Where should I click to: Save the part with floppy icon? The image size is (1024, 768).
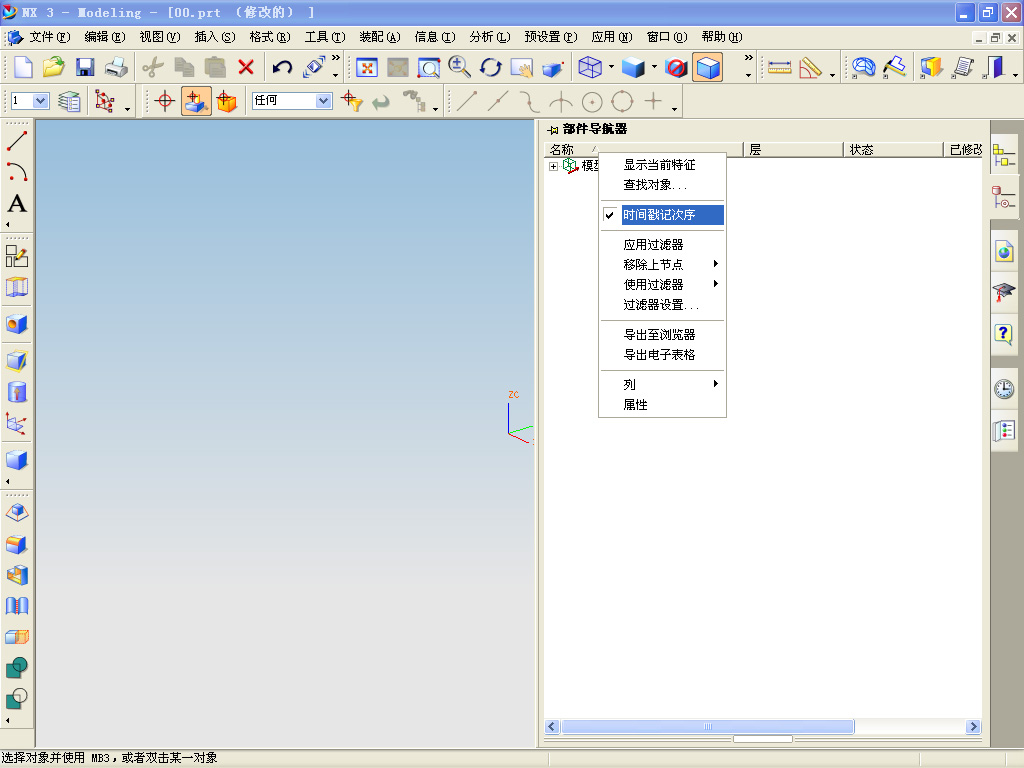[x=85, y=67]
